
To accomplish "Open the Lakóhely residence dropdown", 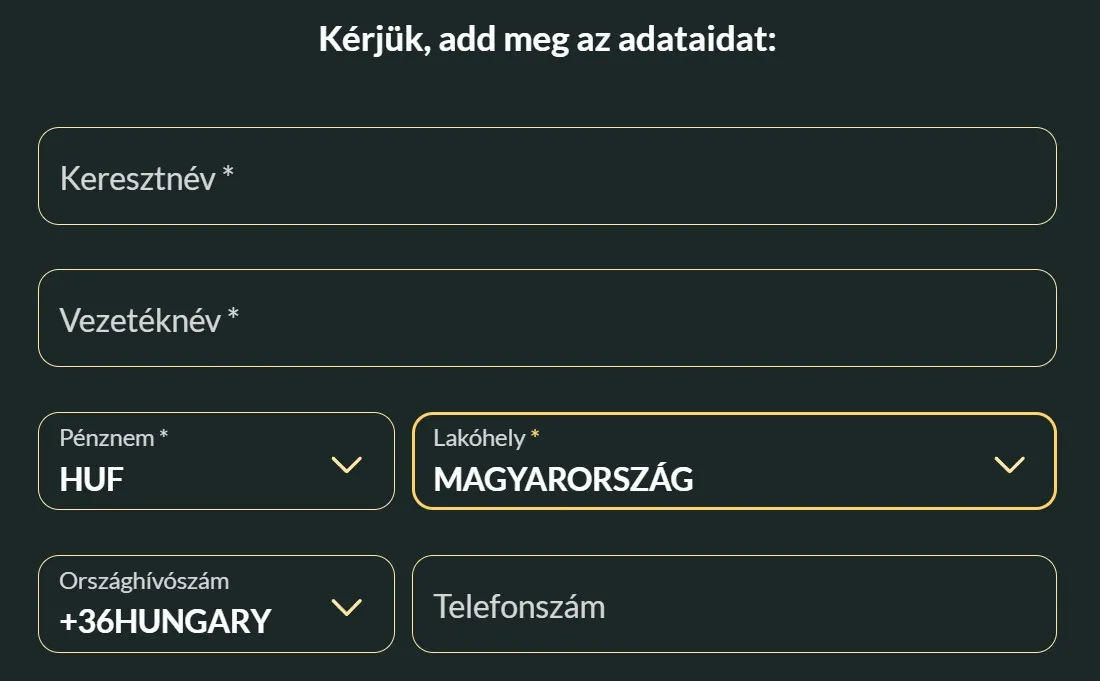I will pyautogui.click(x=733, y=461).
